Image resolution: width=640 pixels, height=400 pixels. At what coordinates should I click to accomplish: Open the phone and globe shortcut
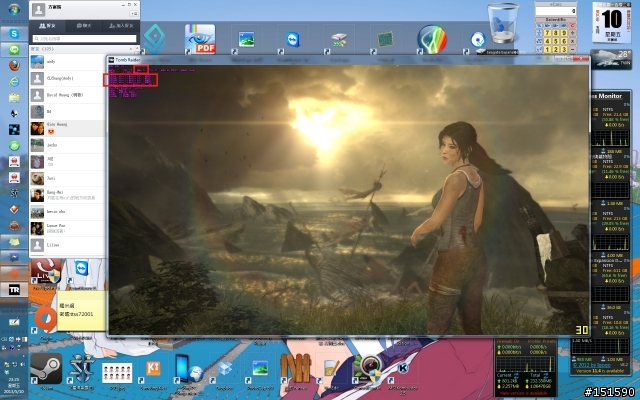[x=188, y=369]
